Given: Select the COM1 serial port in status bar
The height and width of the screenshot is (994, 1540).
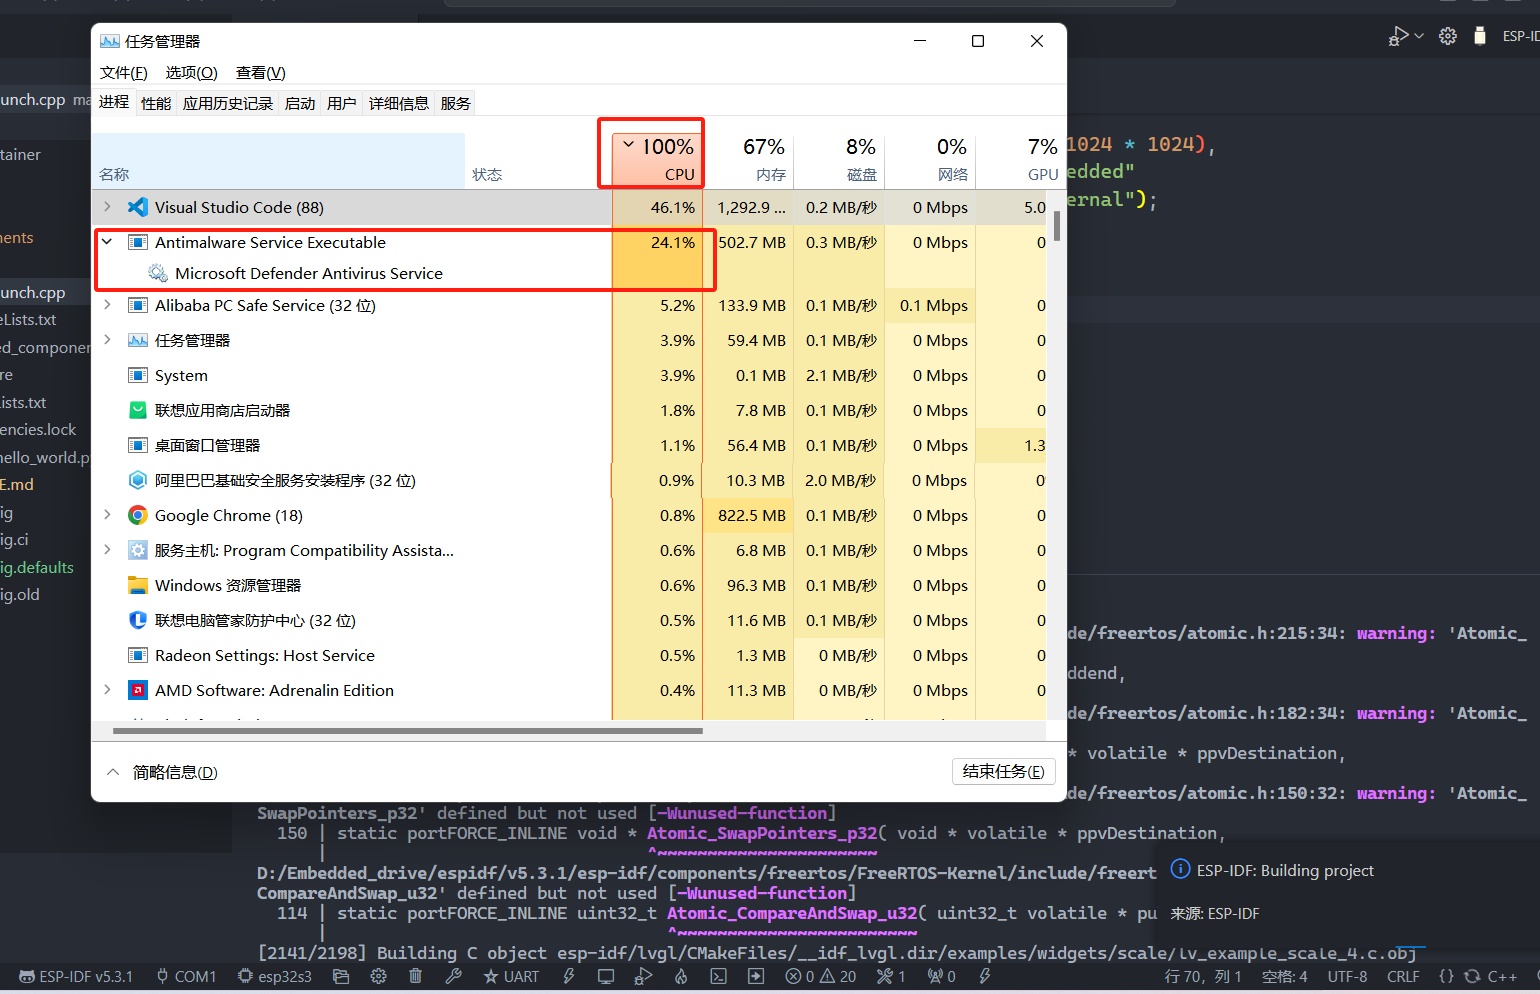Looking at the screenshot, I should 186,976.
